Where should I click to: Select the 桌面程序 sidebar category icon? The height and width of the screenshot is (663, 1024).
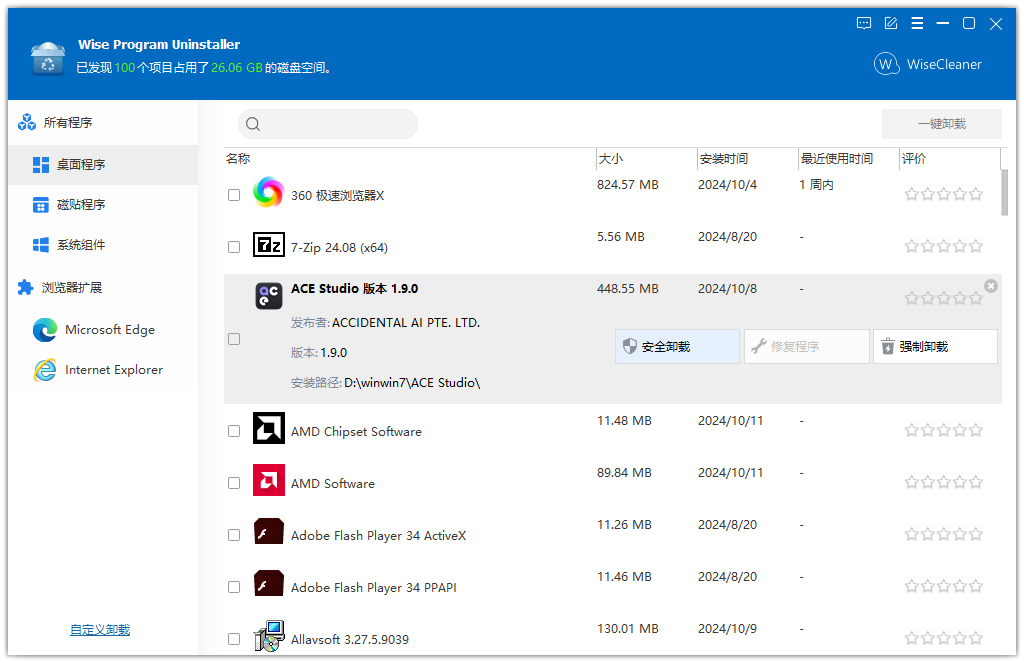tap(41, 164)
